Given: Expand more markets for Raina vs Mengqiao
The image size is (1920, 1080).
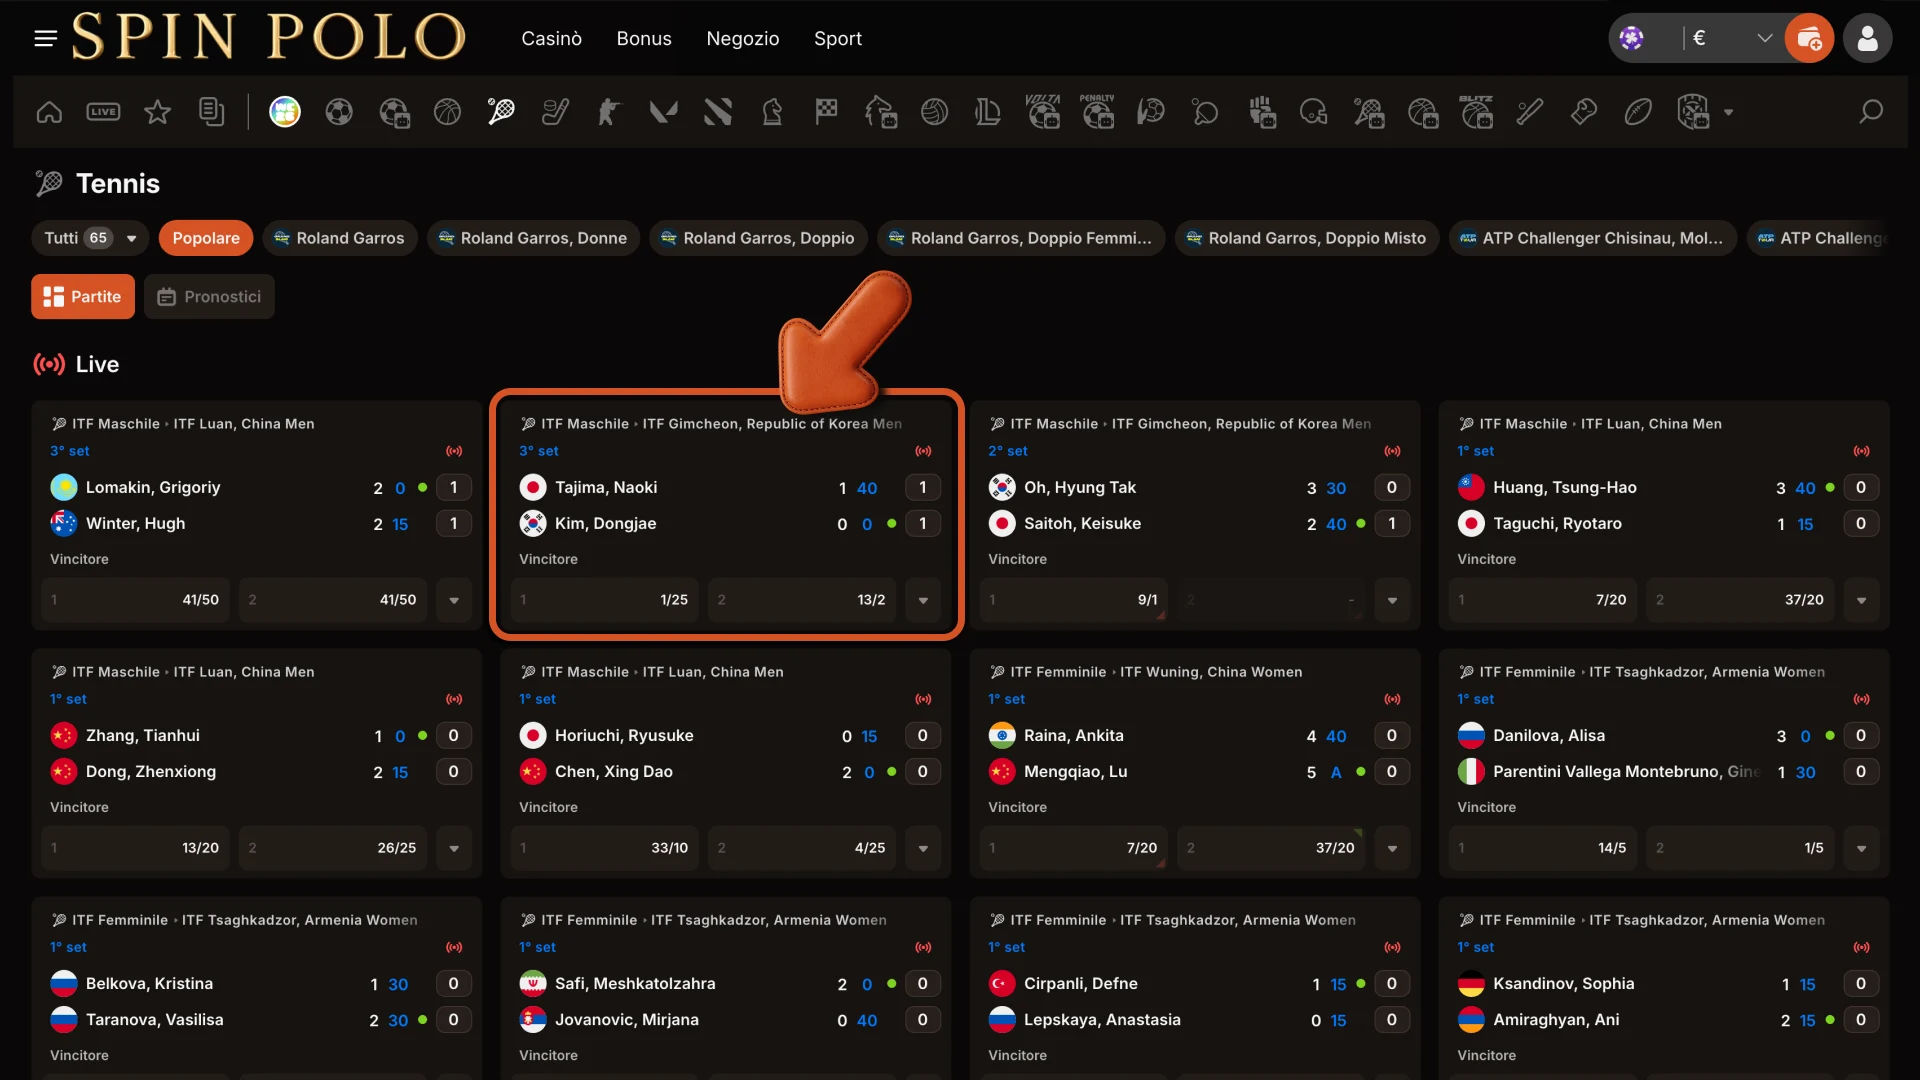Looking at the screenshot, I should 1392,848.
